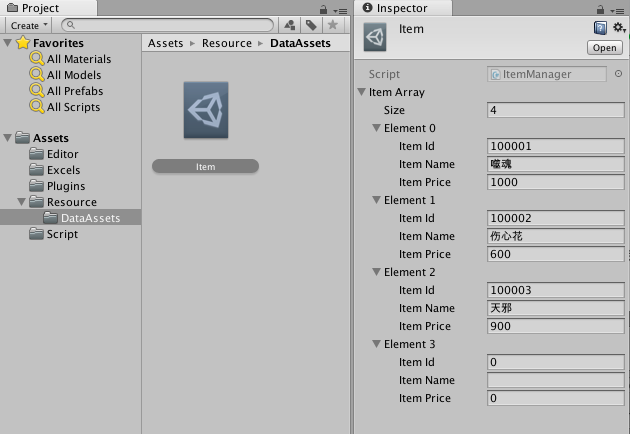Select the All Materials saved search
Image resolution: width=630 pixels, height=434 pixels.
pos(70,59)
